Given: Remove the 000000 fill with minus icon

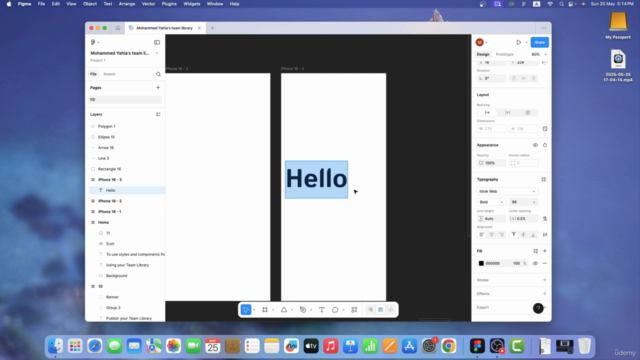Looking at the screenshot, I should [x=544, y=263].
